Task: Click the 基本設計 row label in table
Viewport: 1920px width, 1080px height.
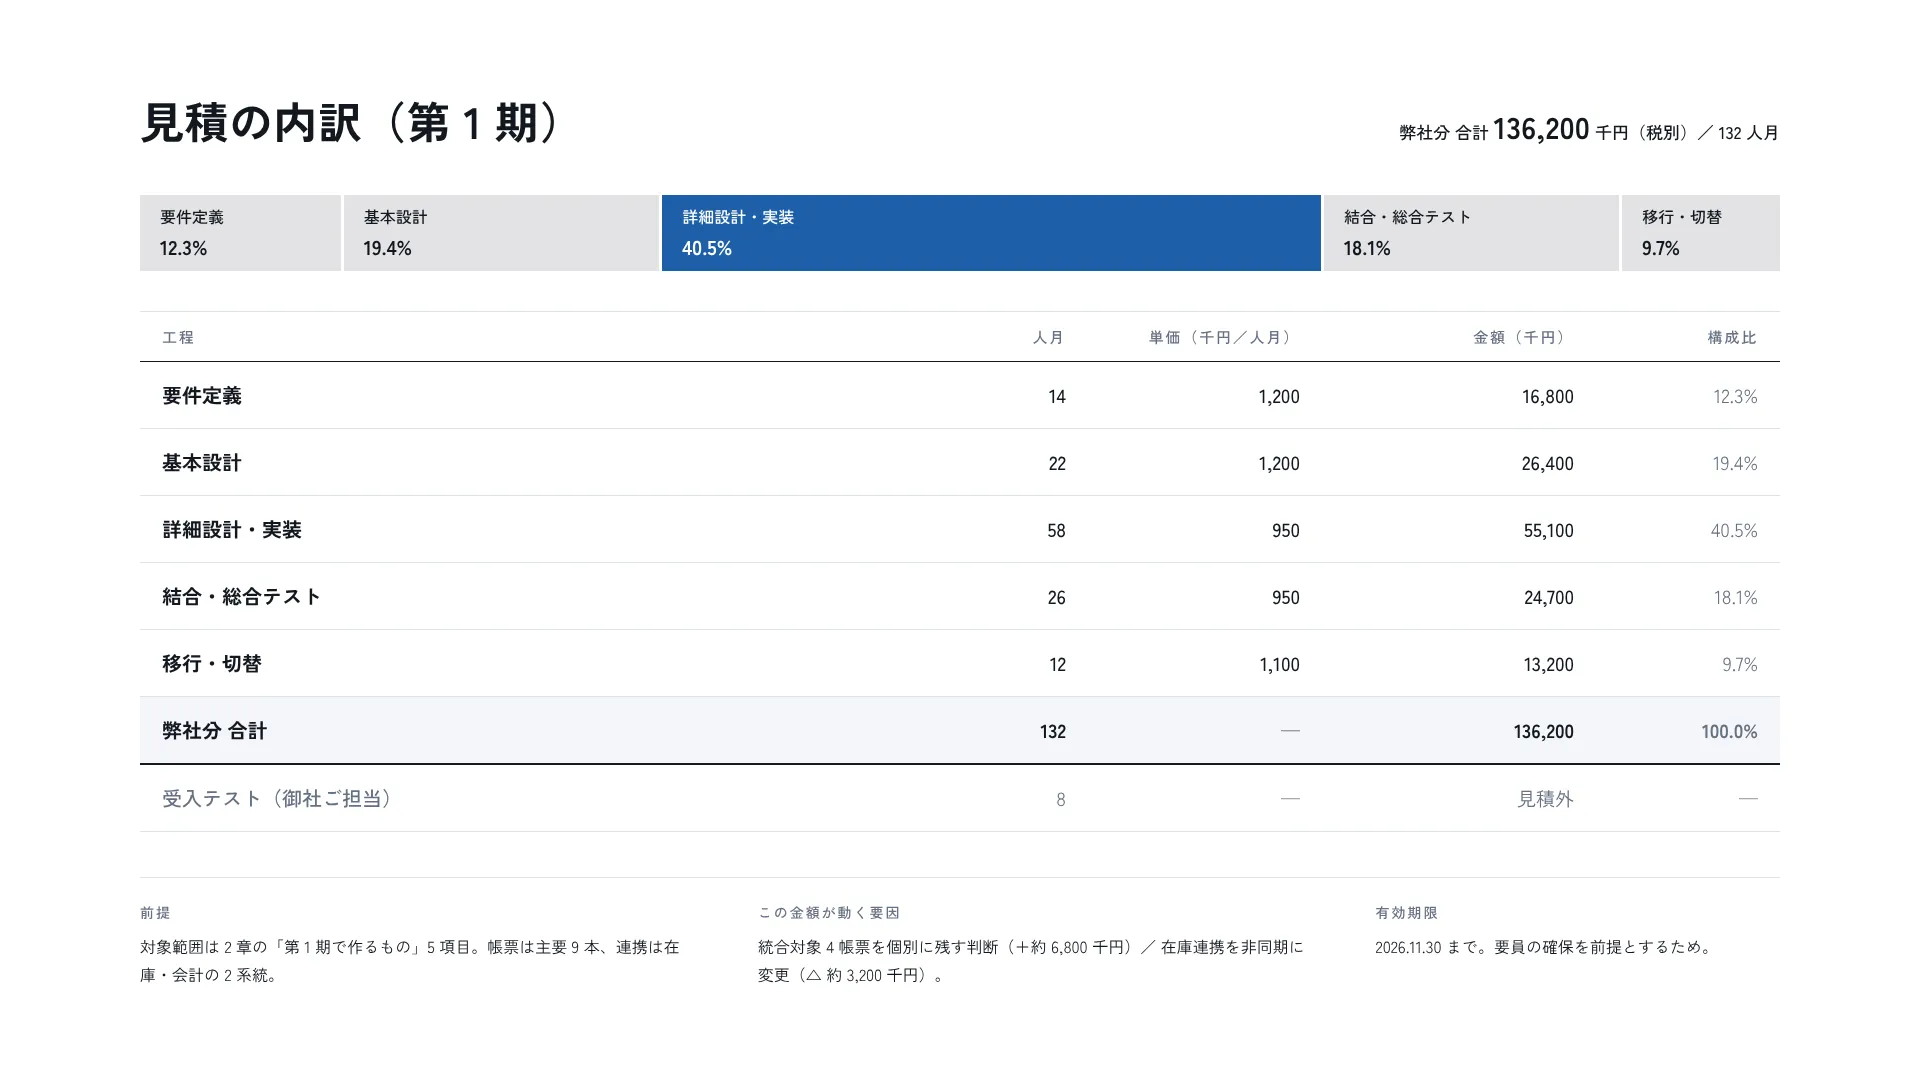Action: pos(202,463)
